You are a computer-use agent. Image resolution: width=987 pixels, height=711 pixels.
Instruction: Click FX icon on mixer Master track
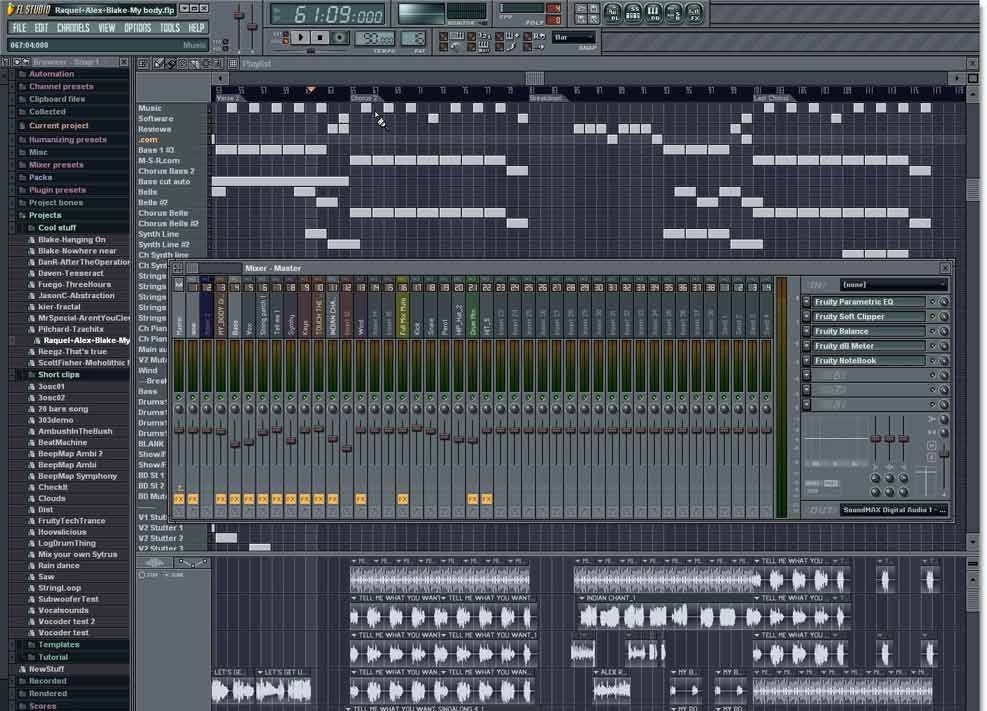(x=179, y=499)
